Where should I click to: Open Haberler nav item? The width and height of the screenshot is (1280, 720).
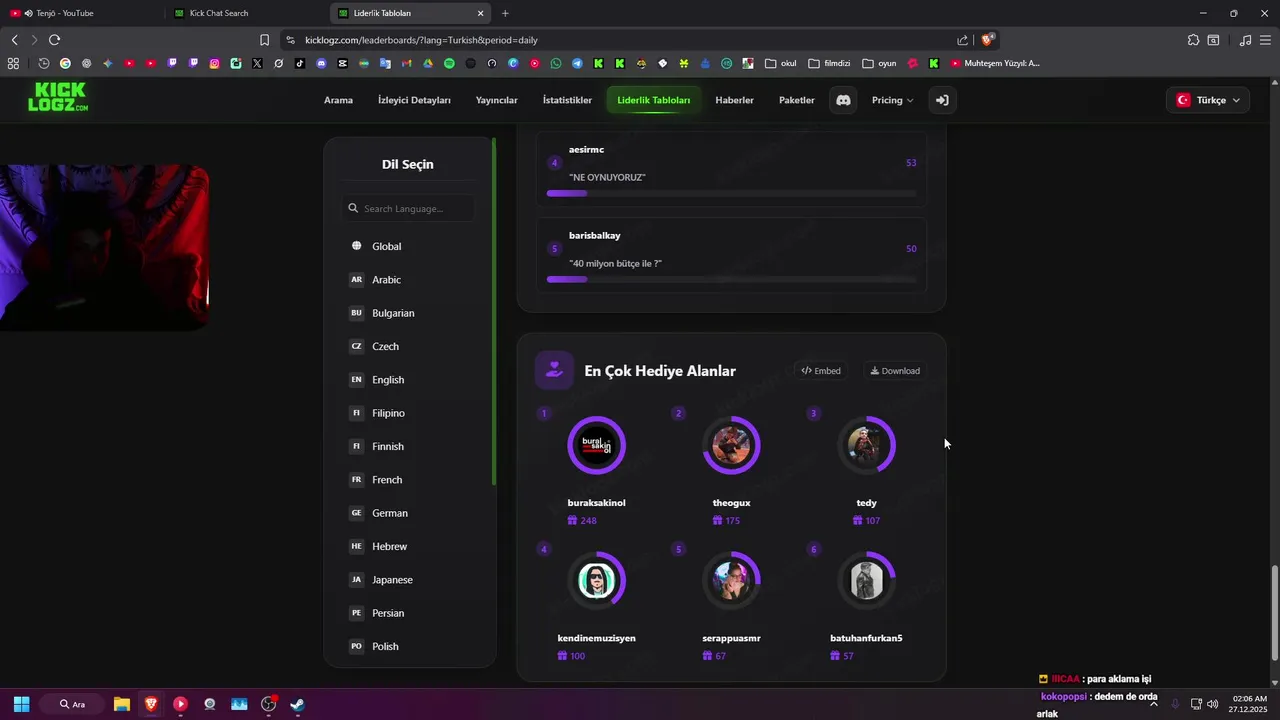[734, 100]
